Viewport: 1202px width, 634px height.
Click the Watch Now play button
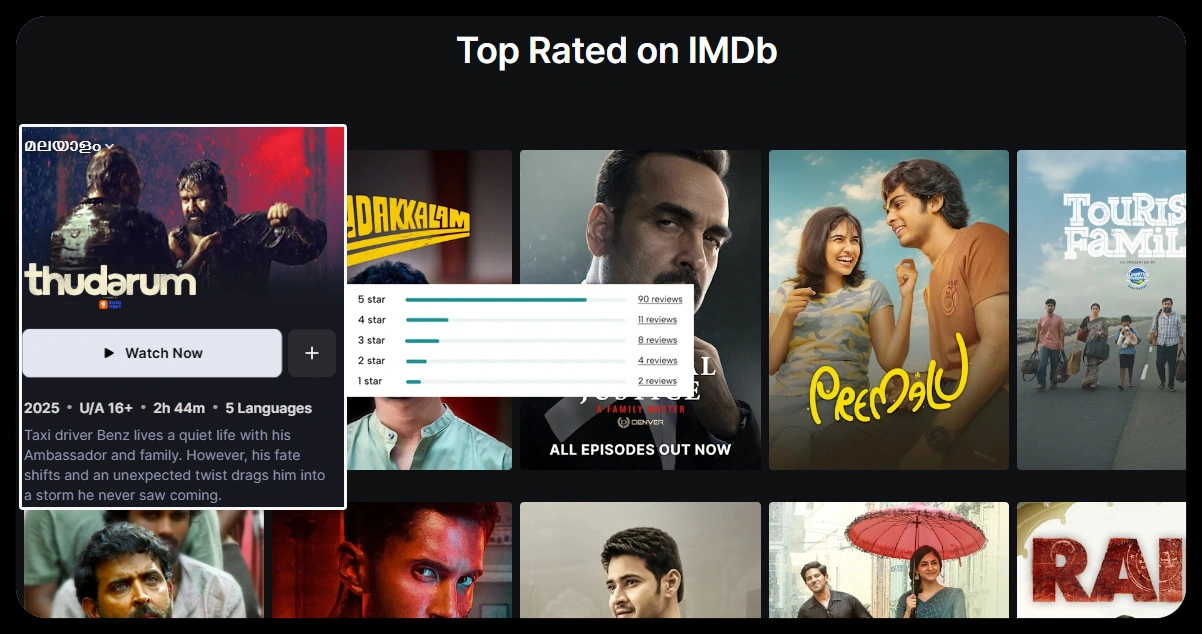152,353
